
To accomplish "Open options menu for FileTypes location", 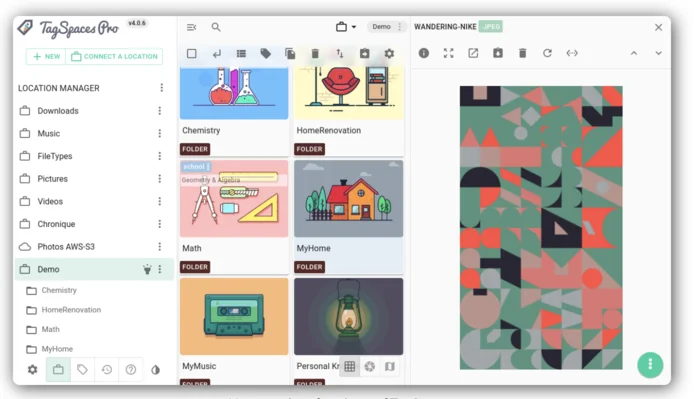I will coord(160,156).
